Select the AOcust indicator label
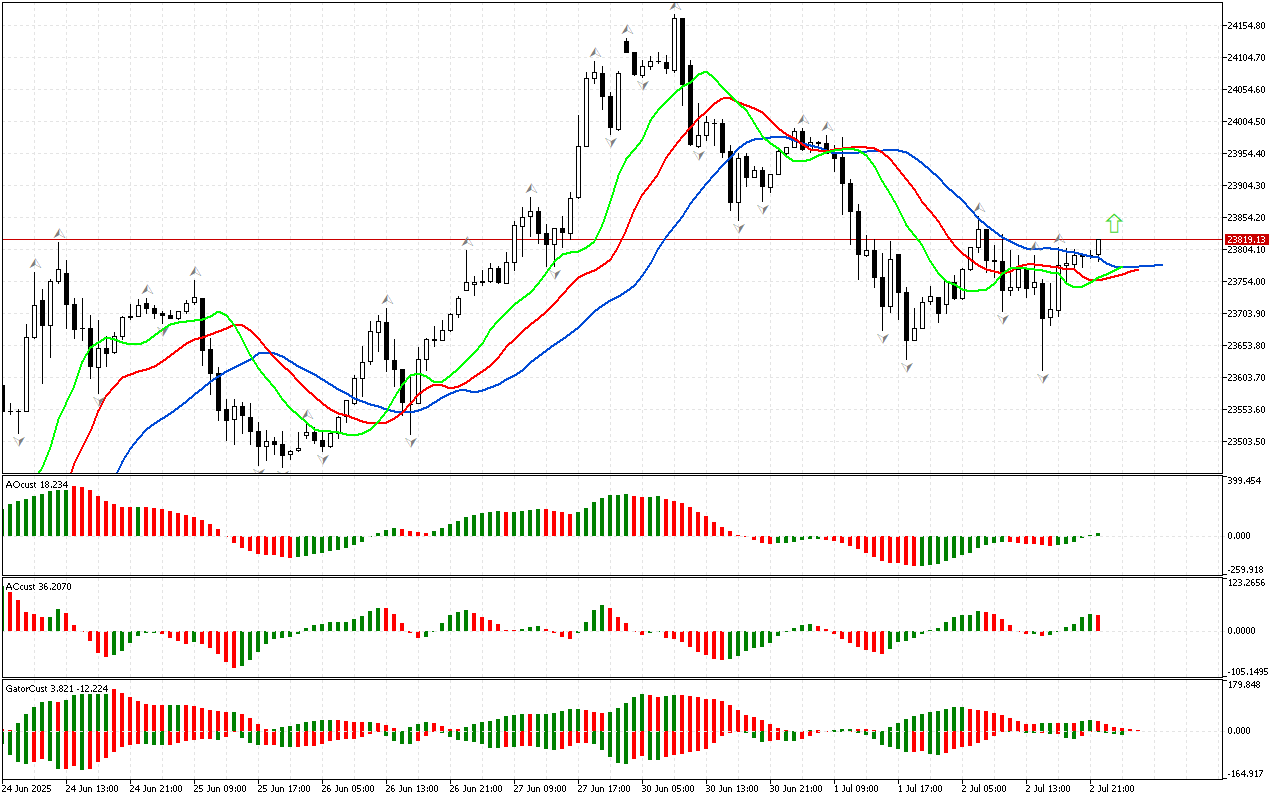This screenshot has height=800, width=1280. click(37, 484)
